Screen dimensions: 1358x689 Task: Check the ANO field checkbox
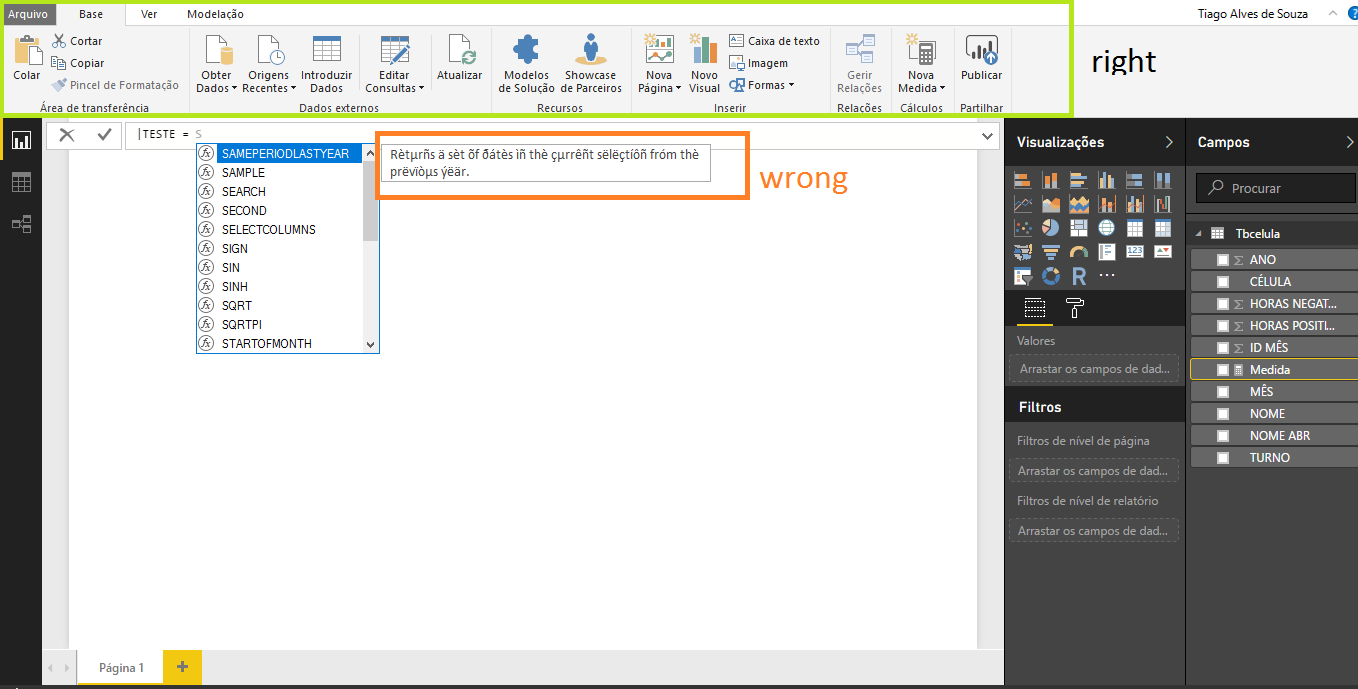coord(1222,260)
